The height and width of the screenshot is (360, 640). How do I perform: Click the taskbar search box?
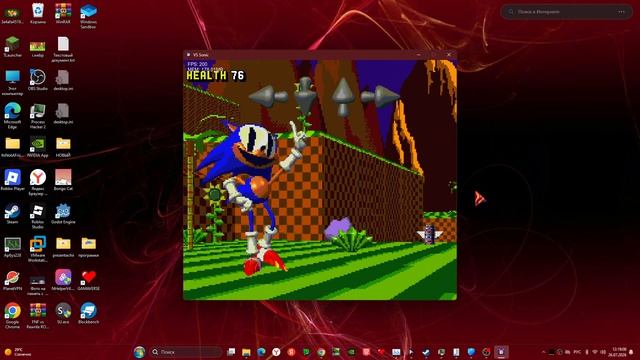[x=186, y=352]
